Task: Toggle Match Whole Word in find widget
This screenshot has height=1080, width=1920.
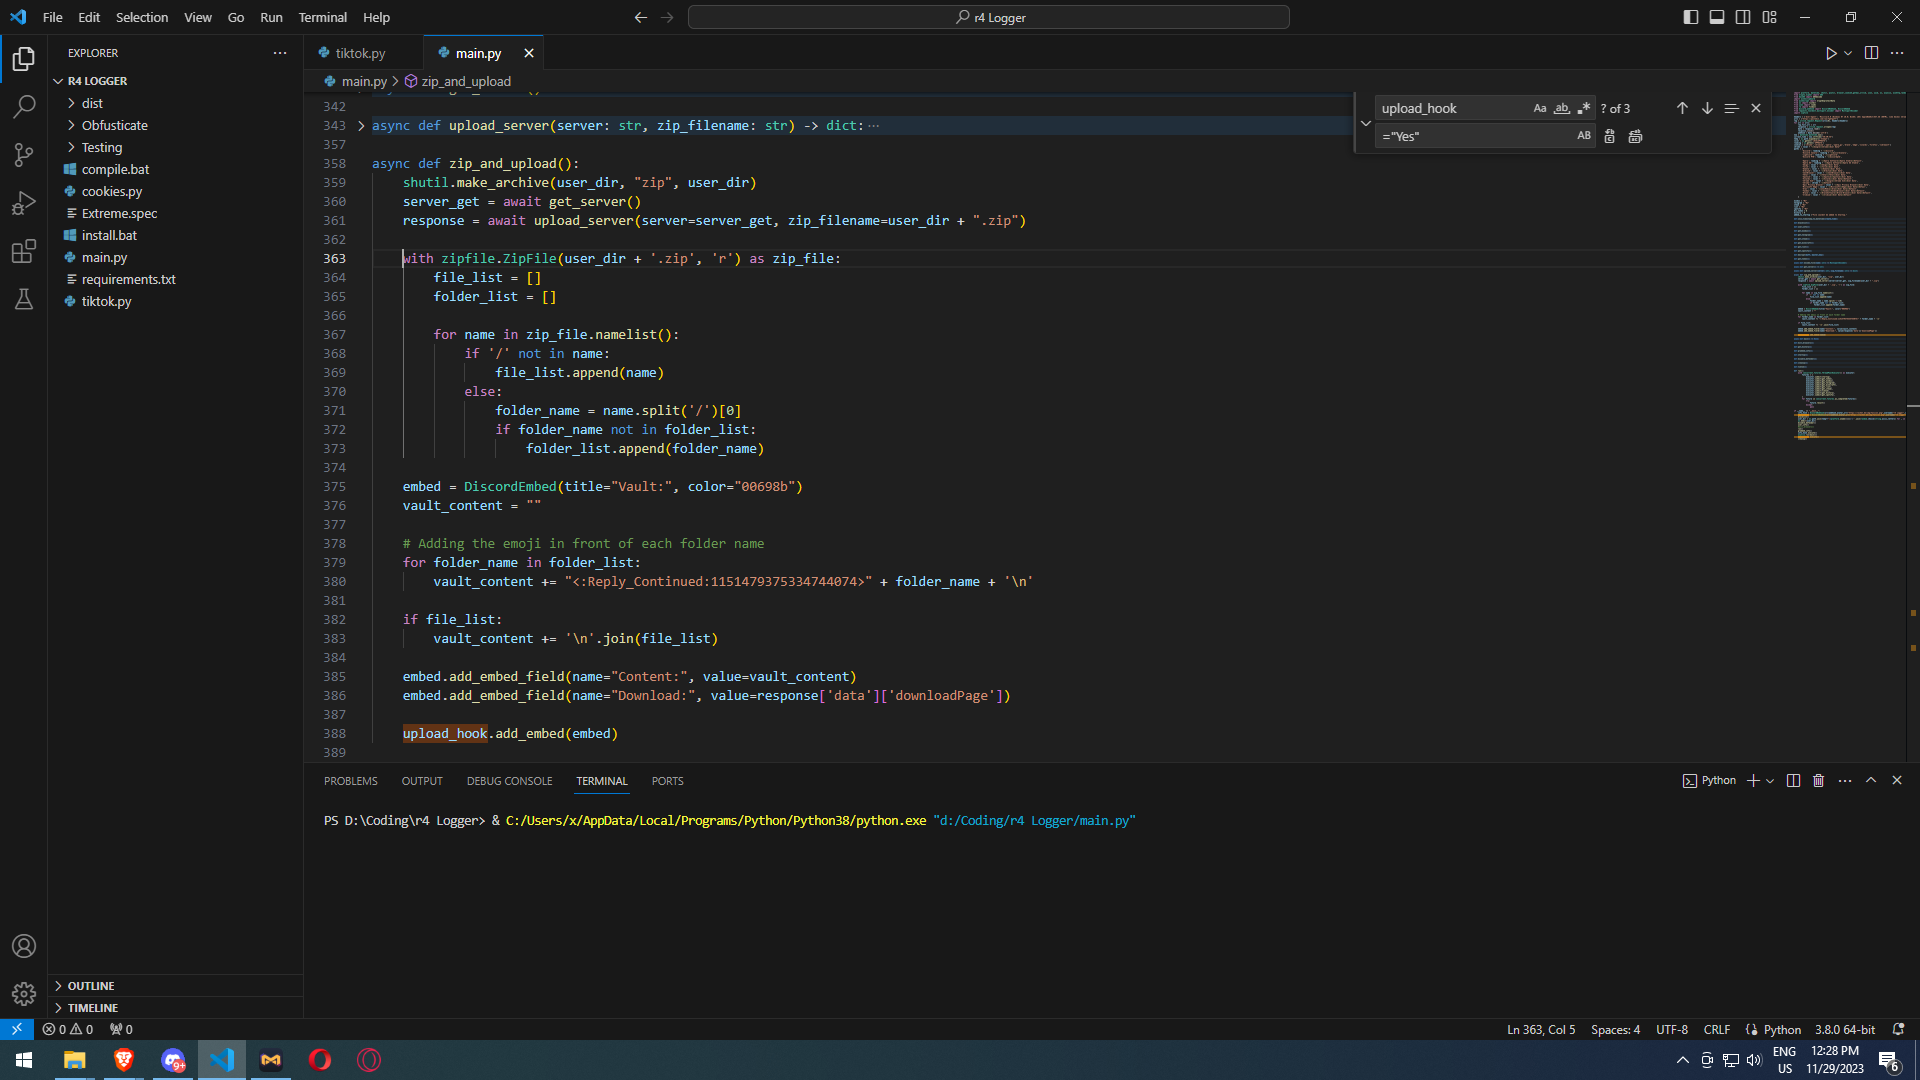Action: [1562, 108]
